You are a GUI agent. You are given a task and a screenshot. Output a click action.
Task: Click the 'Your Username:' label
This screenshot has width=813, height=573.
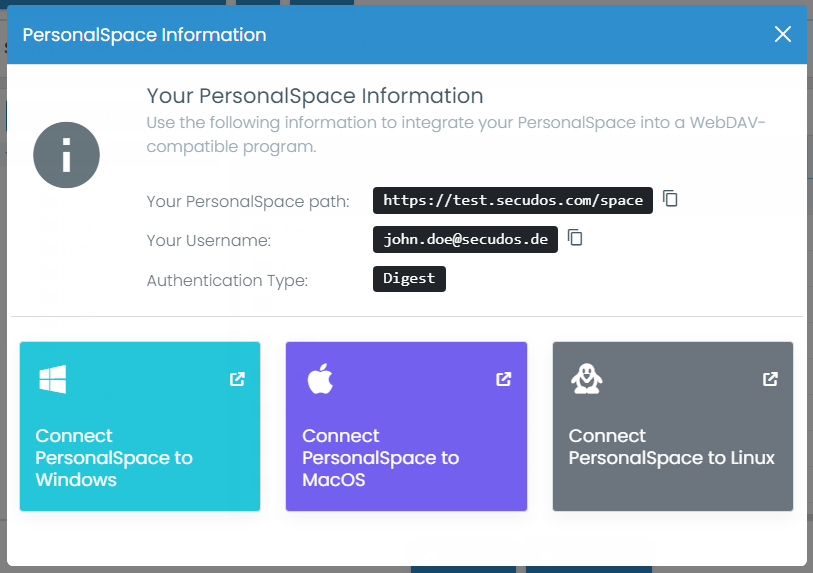coord(208,241)
